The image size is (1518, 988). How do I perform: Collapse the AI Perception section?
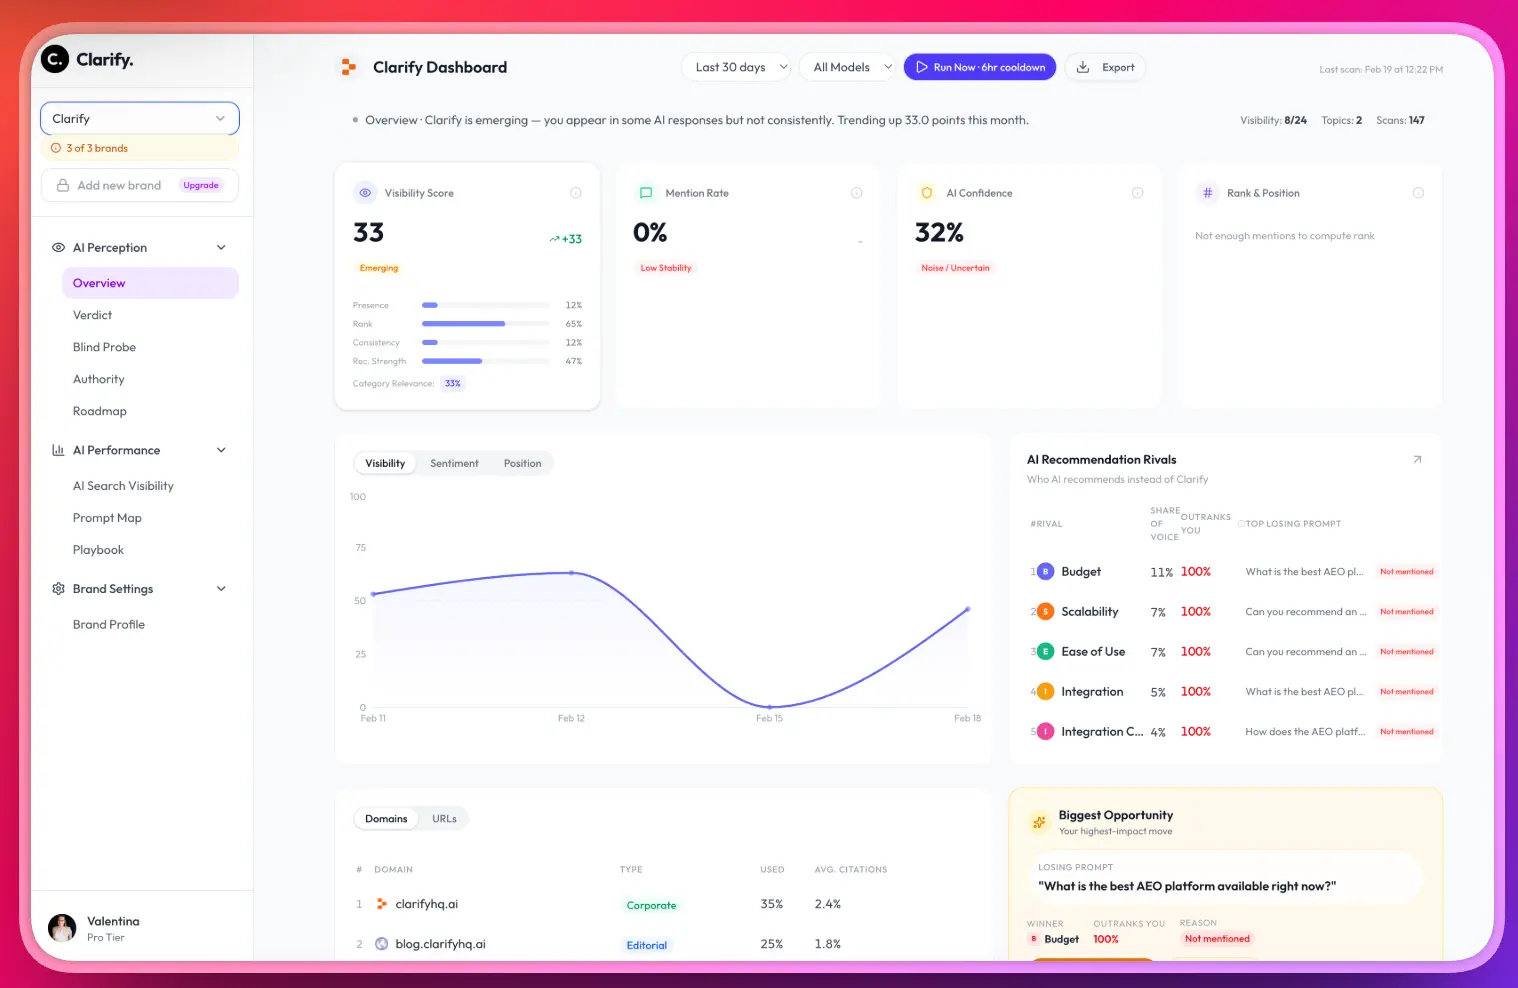click(221, 247)
